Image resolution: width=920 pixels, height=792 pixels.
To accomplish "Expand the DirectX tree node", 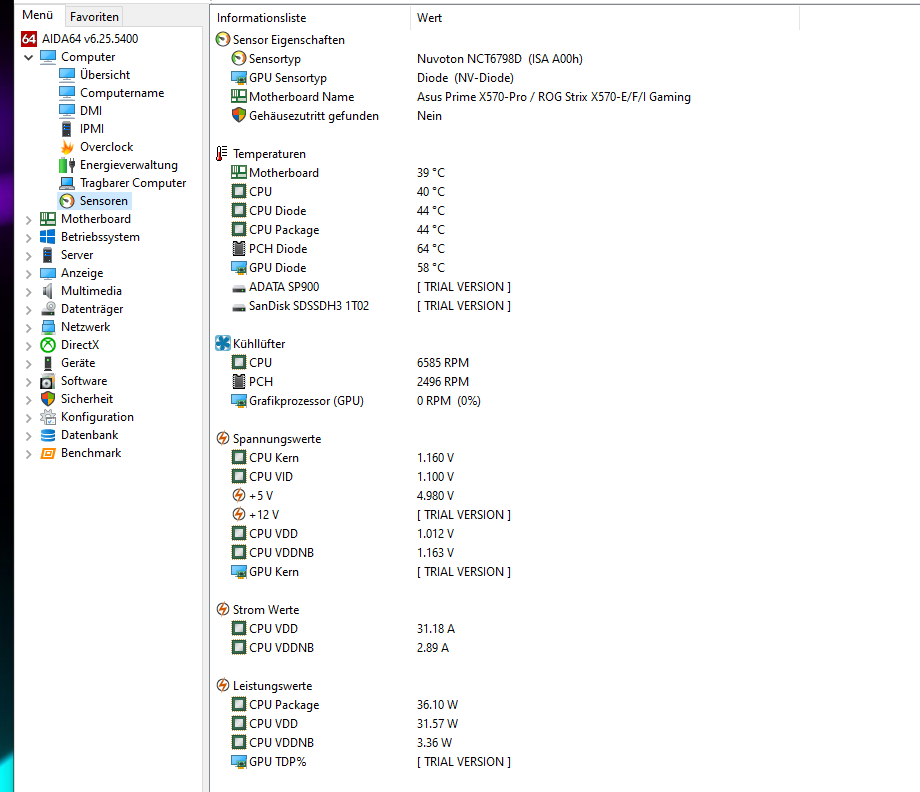I will click(28, 346).
